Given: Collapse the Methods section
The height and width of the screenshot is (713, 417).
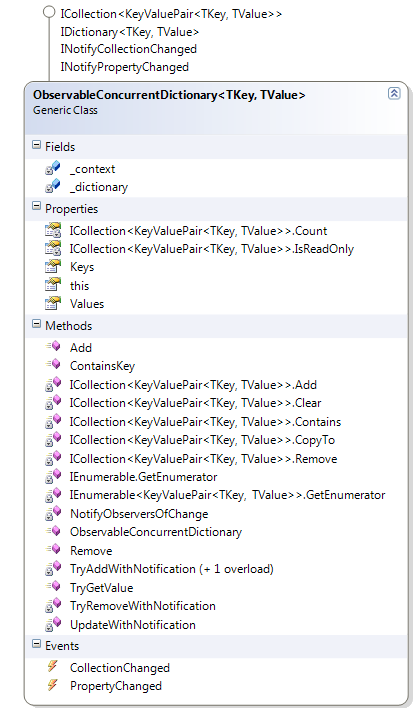Looking at the screenshot, I should coord(36,324).
